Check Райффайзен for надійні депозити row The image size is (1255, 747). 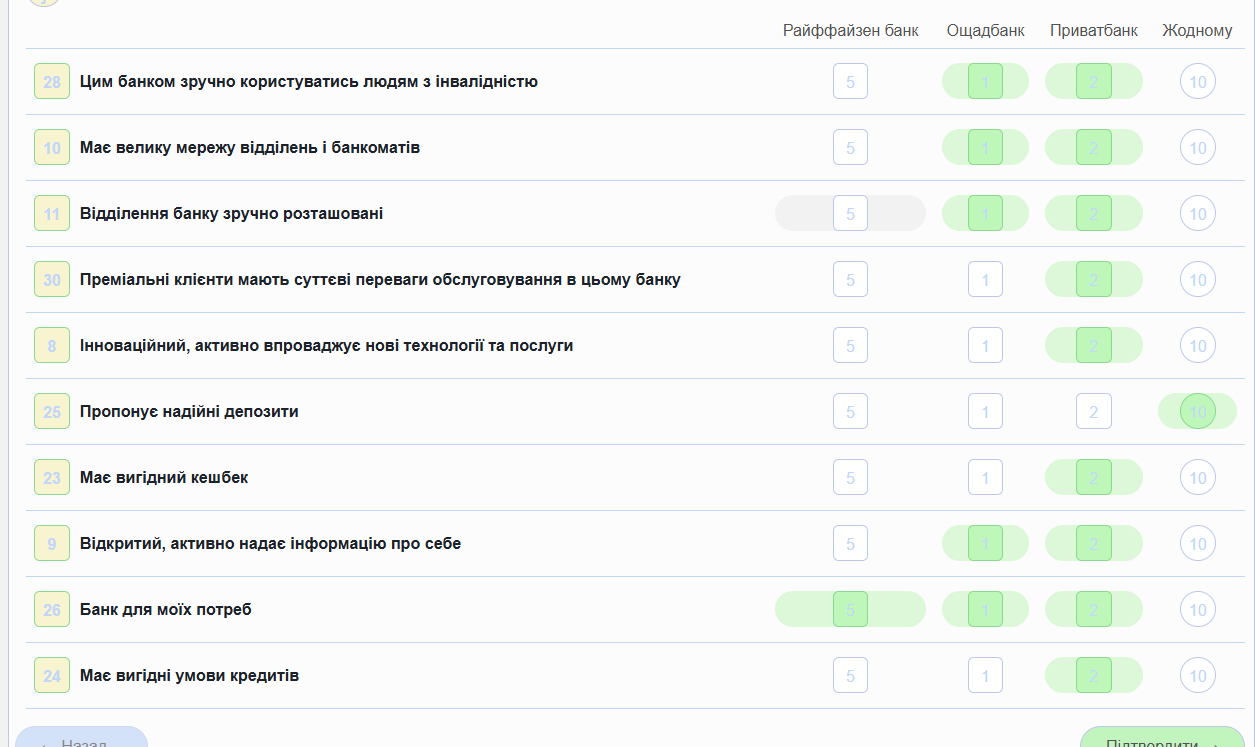click(x=850, y=411)
